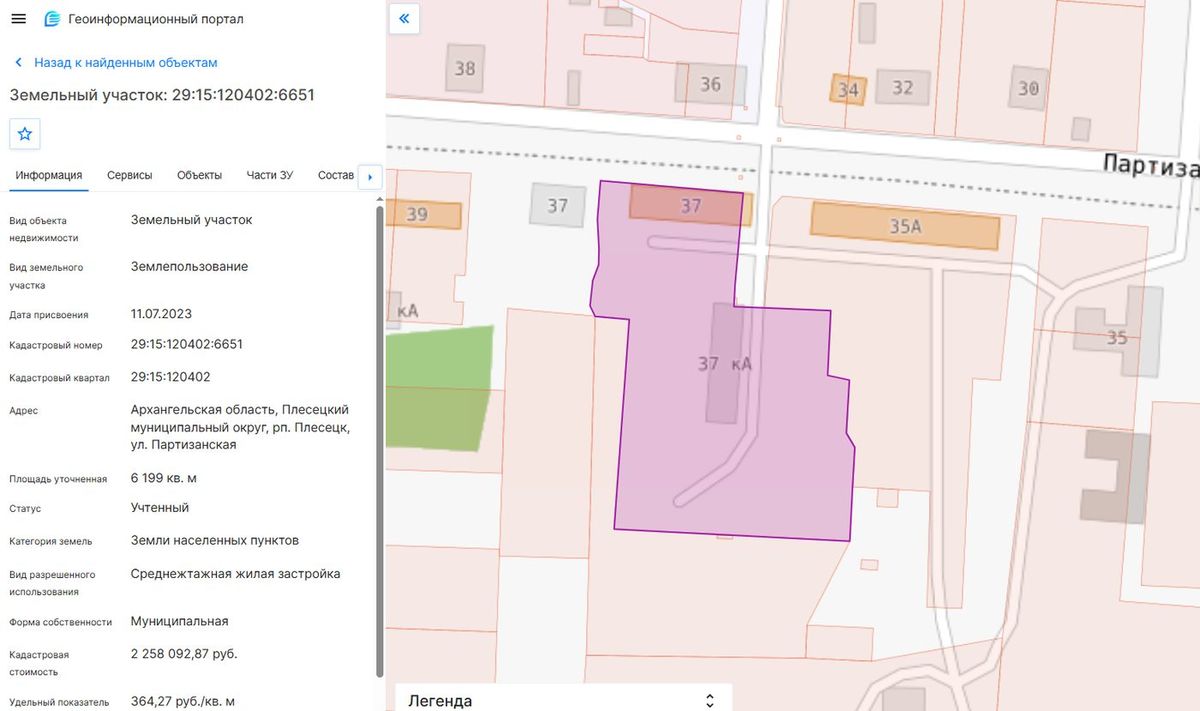Click the Геоинформационный портал title text

point(156,19)
